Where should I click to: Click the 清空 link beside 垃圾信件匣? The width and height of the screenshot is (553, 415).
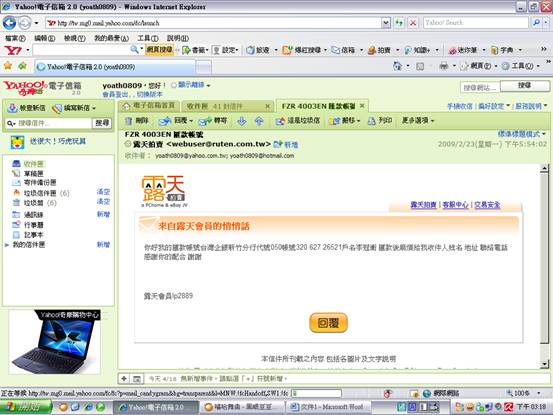pos(103,192)
